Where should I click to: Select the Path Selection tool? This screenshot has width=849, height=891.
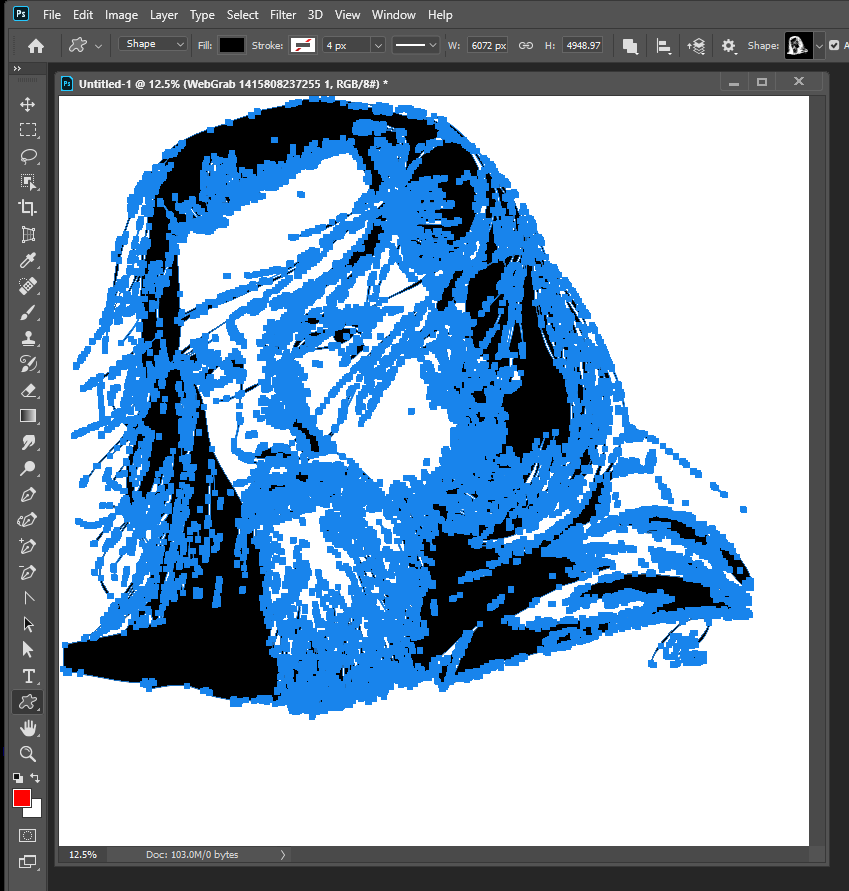(27, 624)
